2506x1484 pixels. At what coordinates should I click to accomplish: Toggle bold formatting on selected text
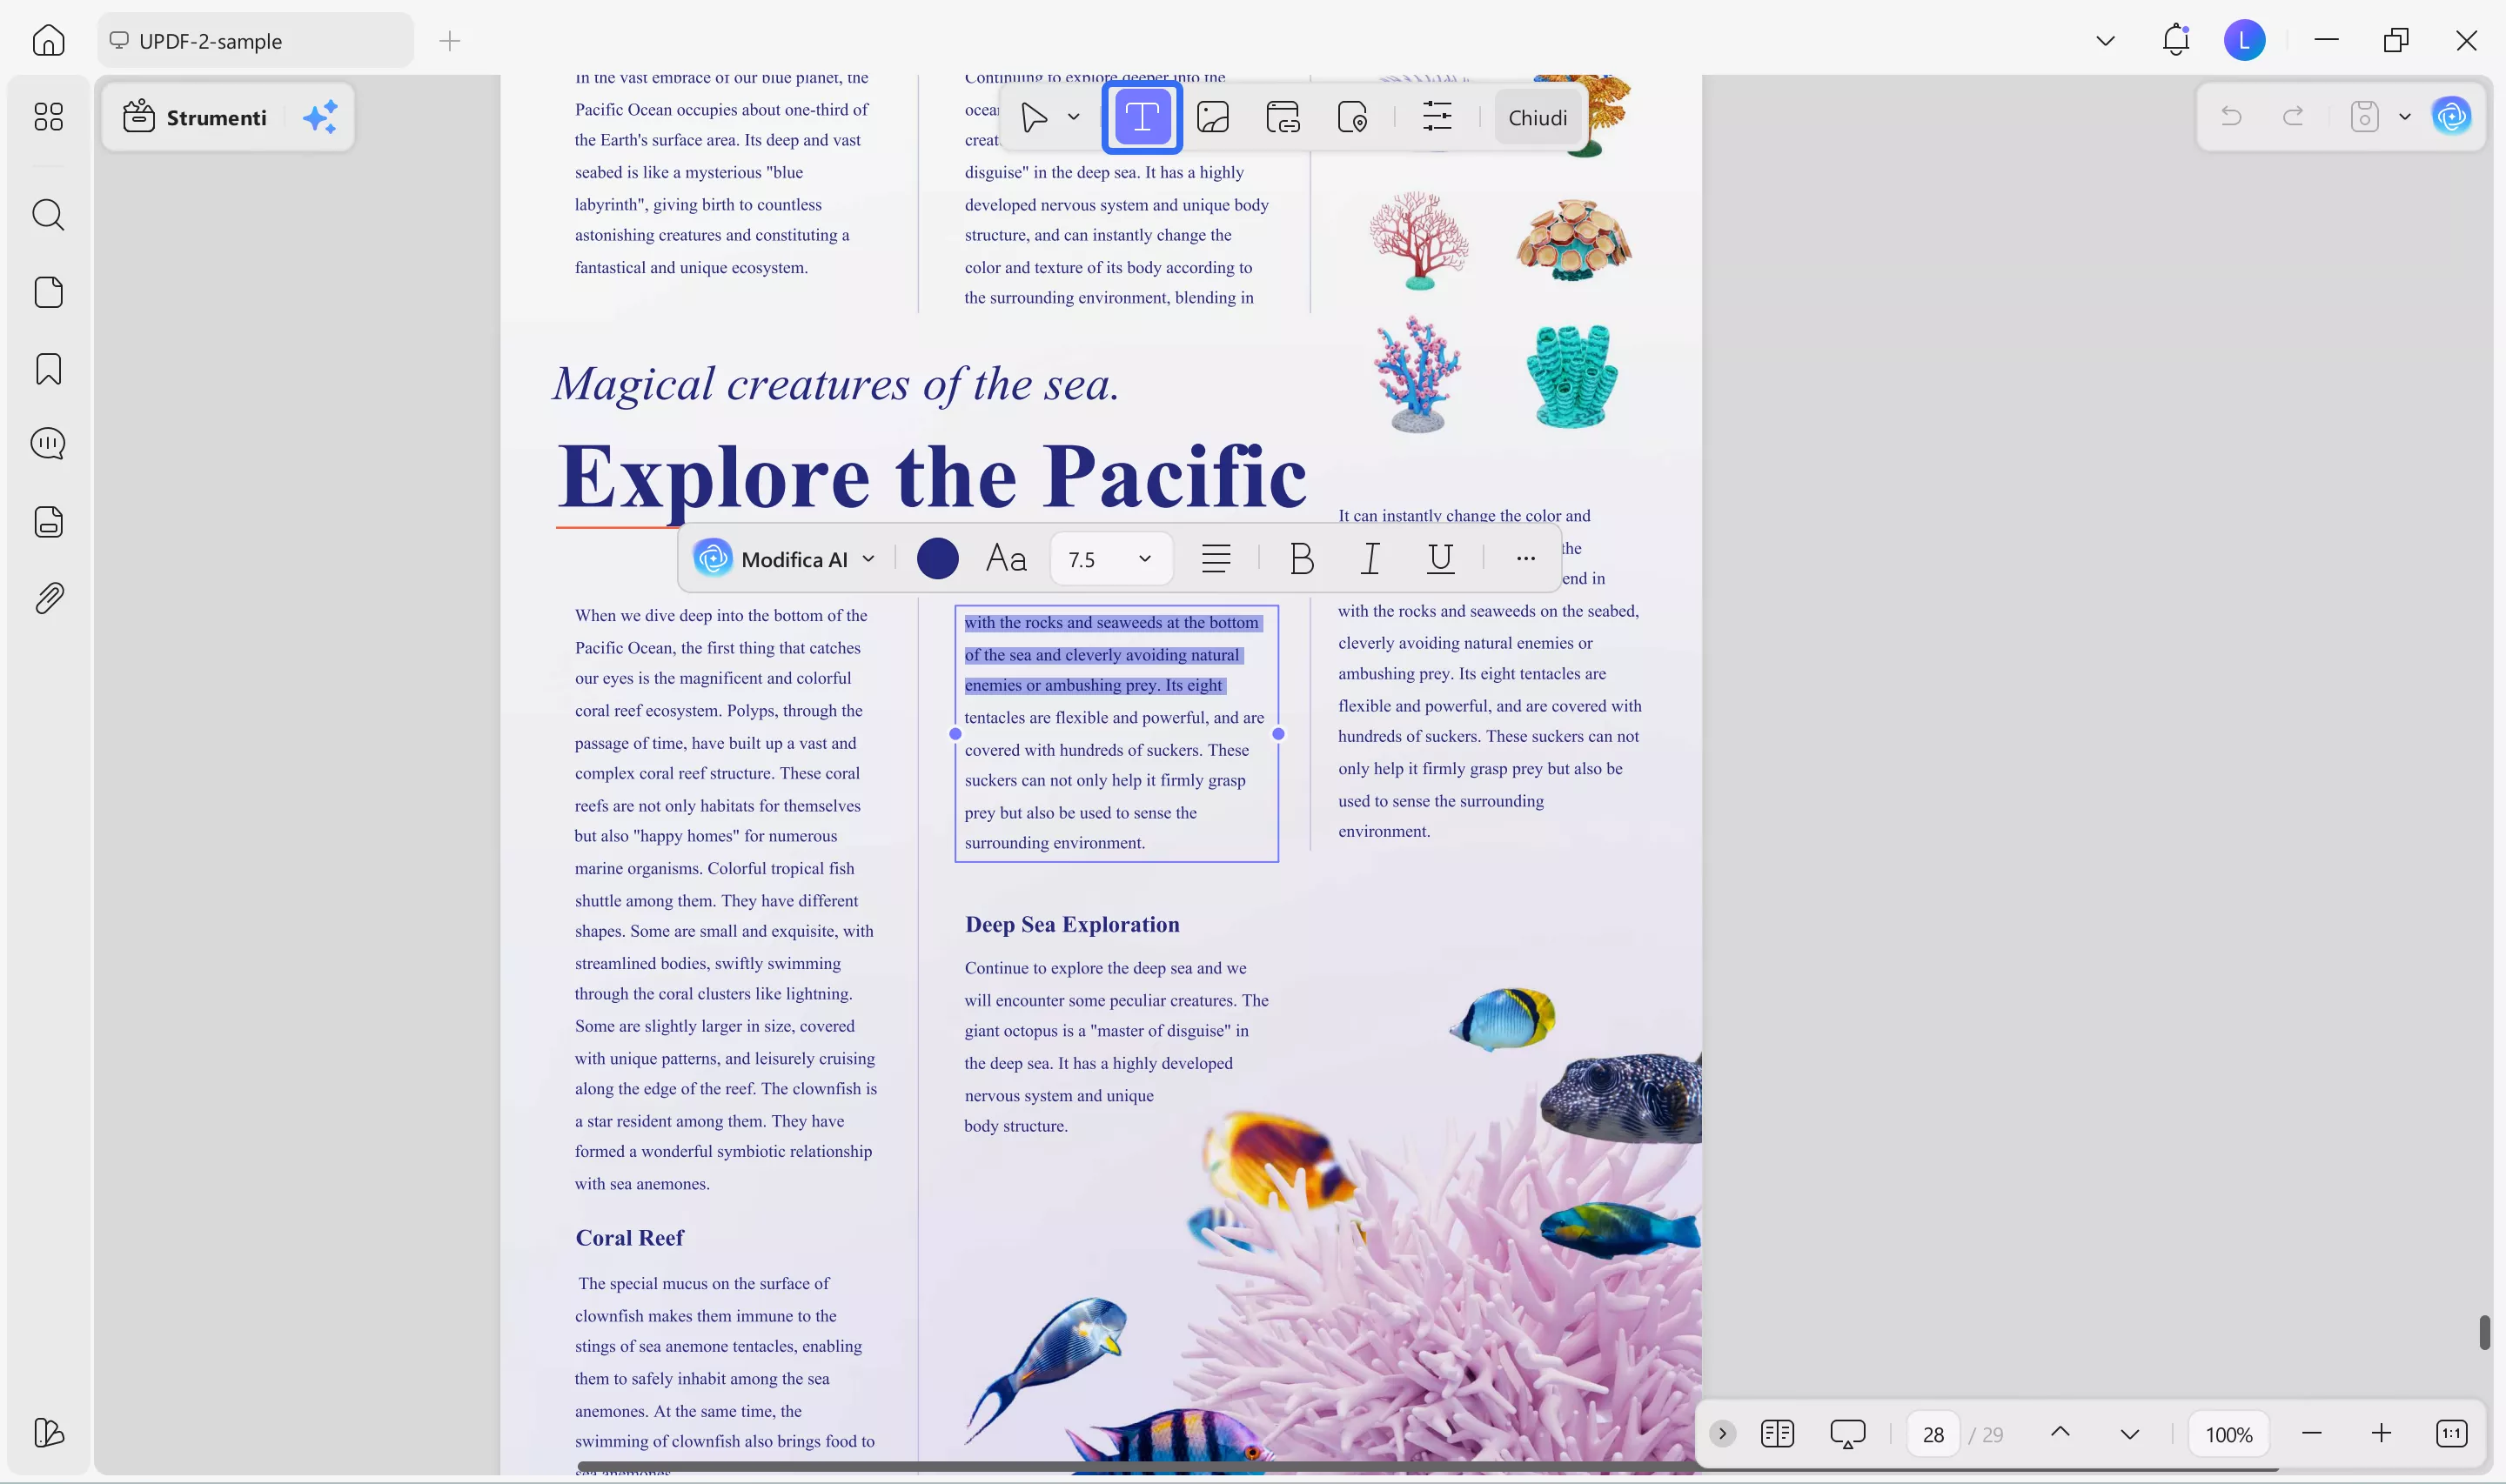point(1301,558)
